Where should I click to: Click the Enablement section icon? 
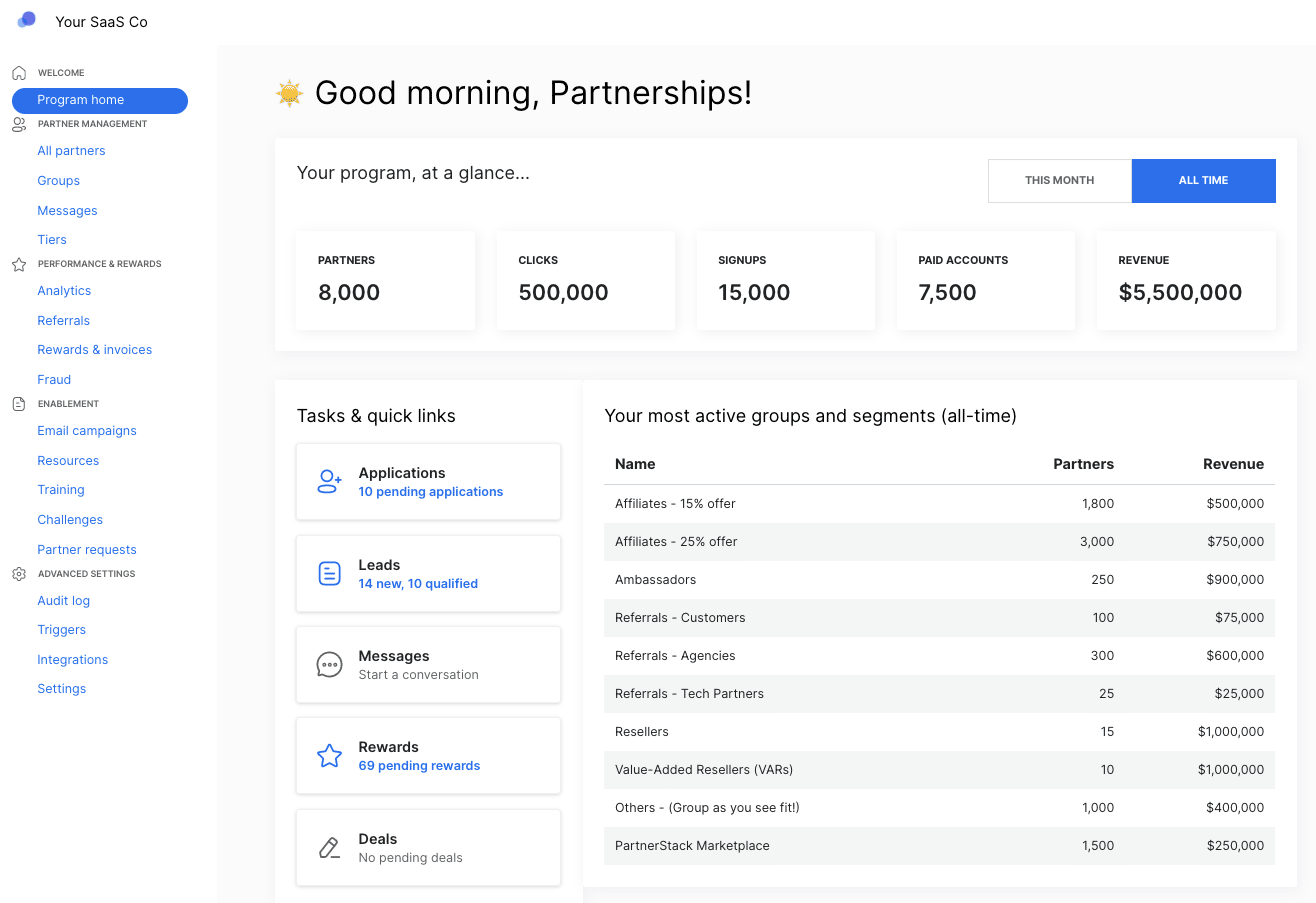point(18,403)
